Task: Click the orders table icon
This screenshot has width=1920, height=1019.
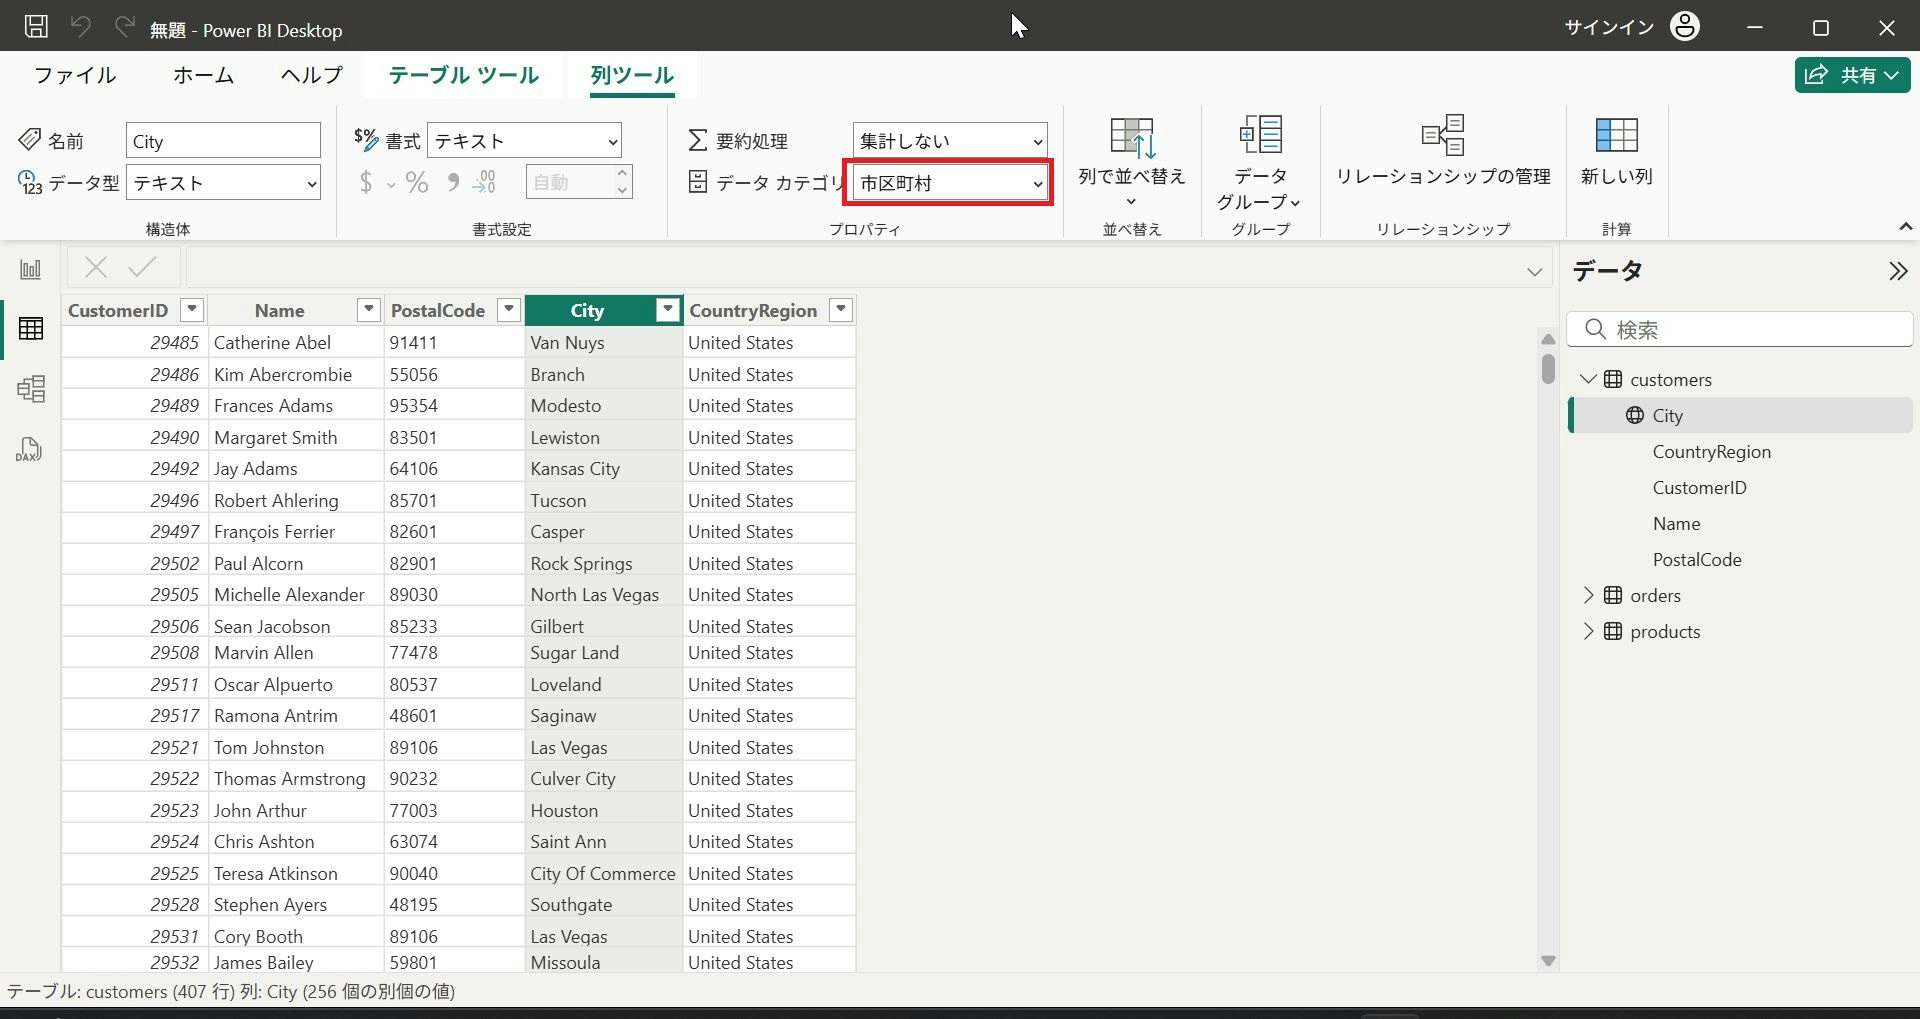Action: pyautogui.click(x=1613, y=595)
